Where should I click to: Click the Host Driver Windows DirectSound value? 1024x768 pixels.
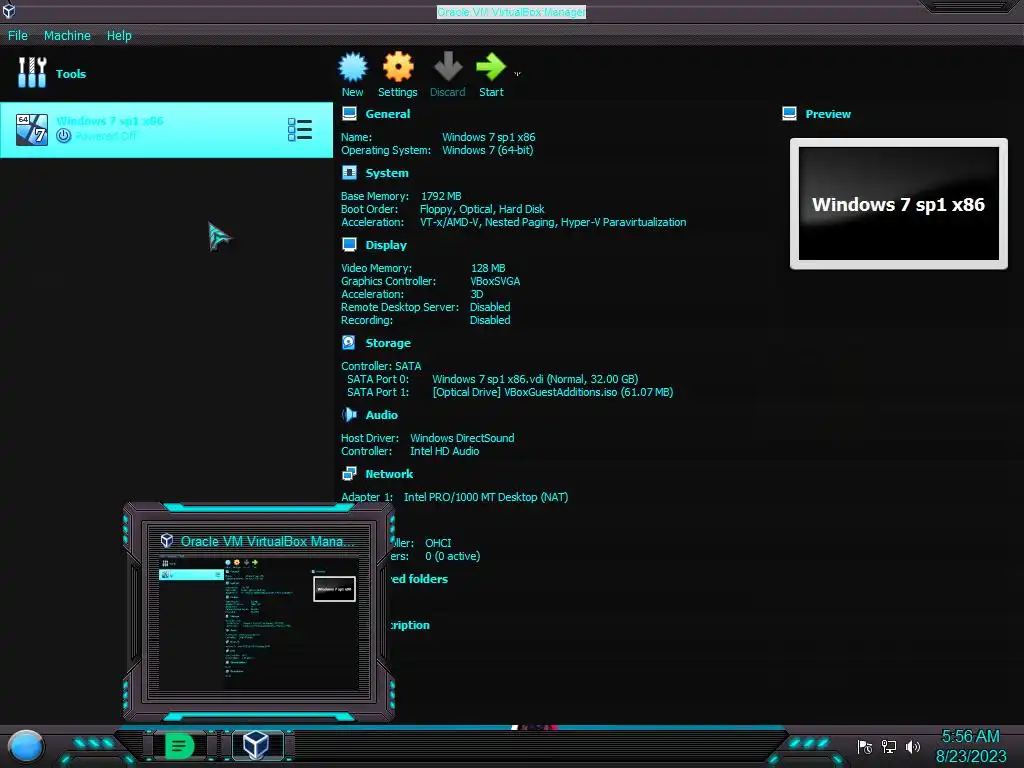(x=462, y=438)
